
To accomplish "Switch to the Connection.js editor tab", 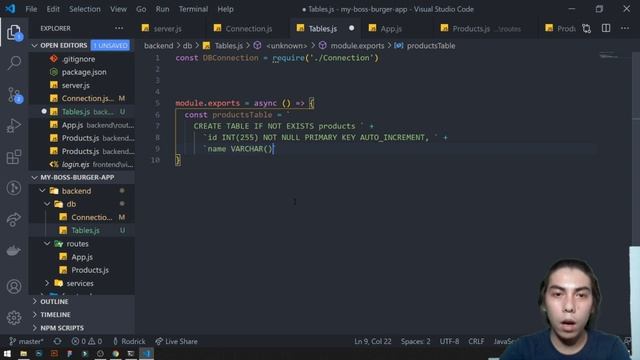I will pyautogui.click(x=248, y=29).
